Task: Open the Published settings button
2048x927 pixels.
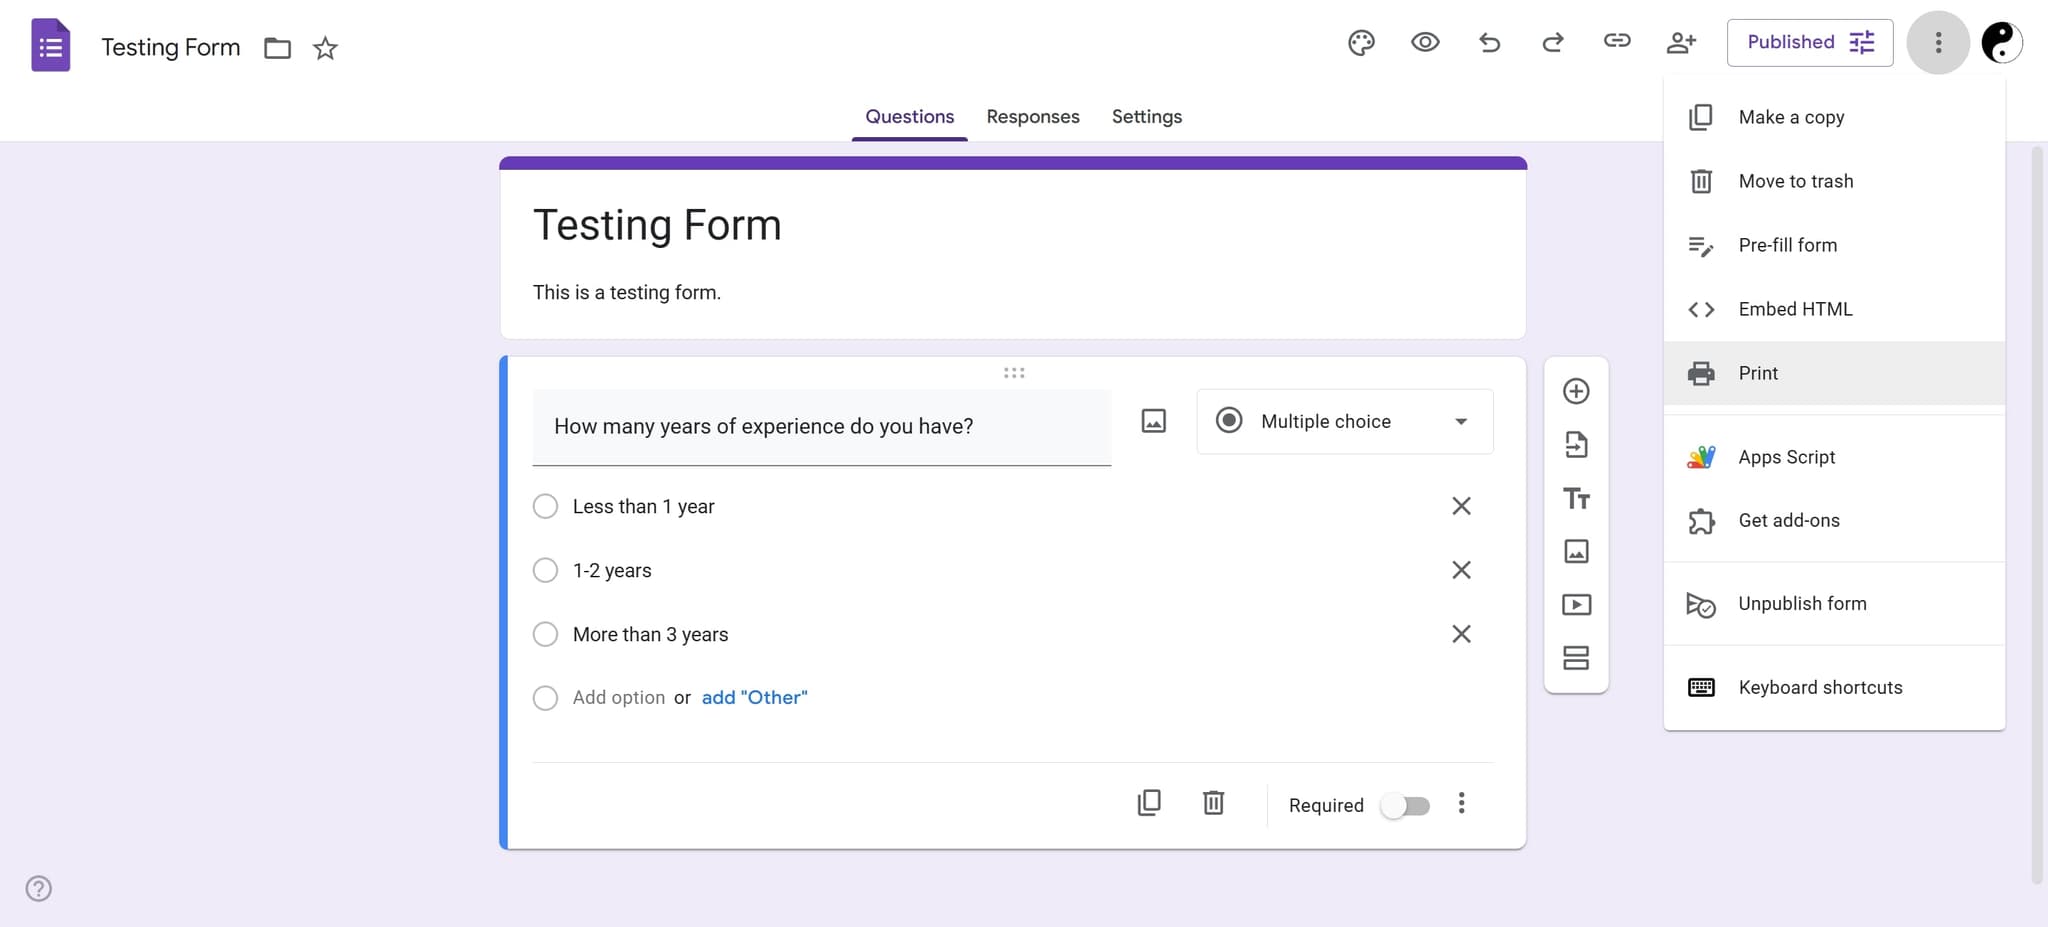Action: point(1810,43)
